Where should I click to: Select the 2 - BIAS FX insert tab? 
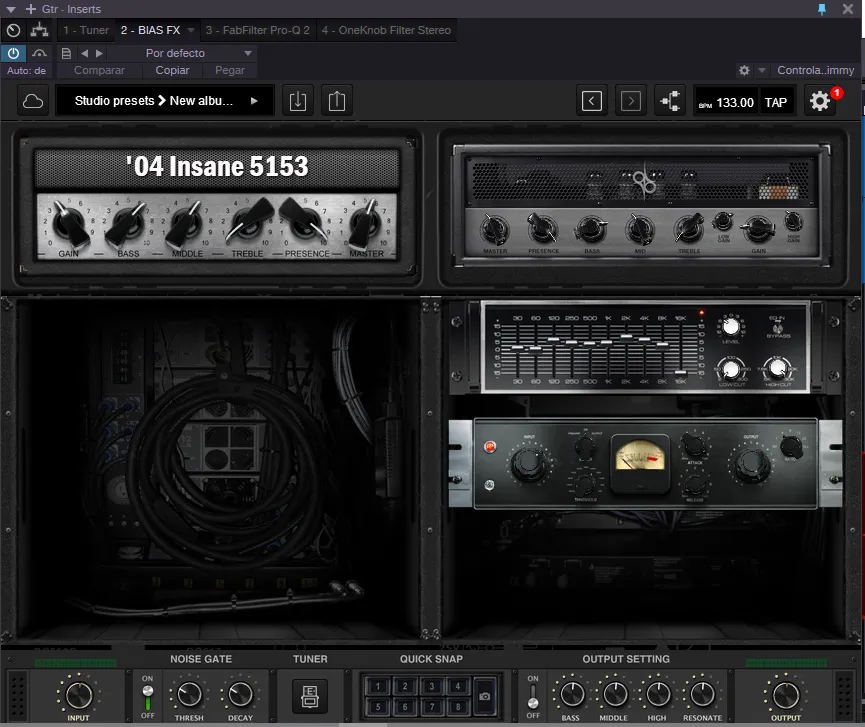(x=151, y=30)
